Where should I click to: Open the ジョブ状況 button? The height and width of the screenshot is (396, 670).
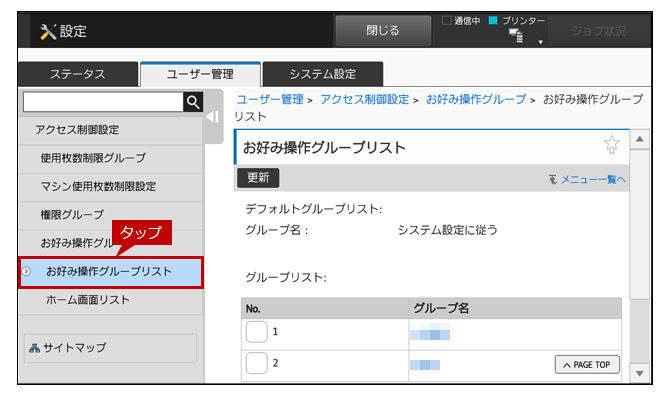pyautogui.click(x=598, y=31)
